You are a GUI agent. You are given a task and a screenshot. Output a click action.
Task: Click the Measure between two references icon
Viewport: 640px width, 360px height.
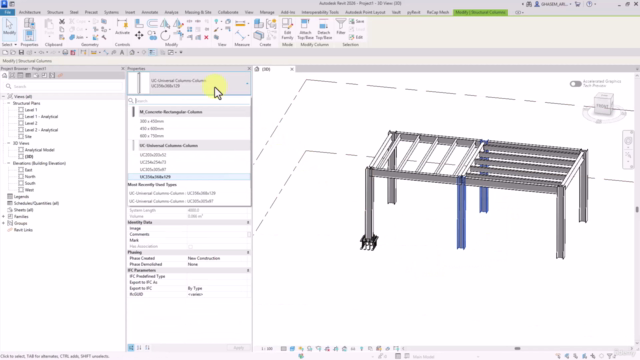(240, 24)
